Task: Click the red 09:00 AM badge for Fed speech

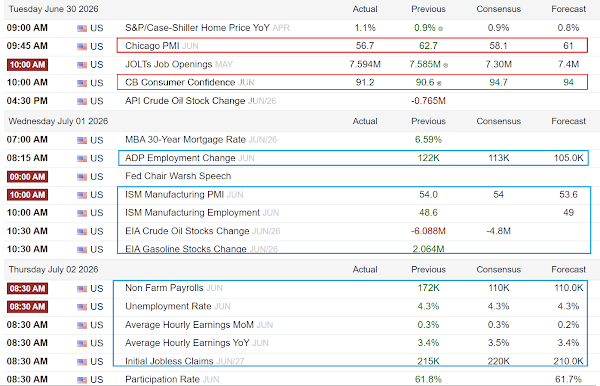Action: pos(27,177)
